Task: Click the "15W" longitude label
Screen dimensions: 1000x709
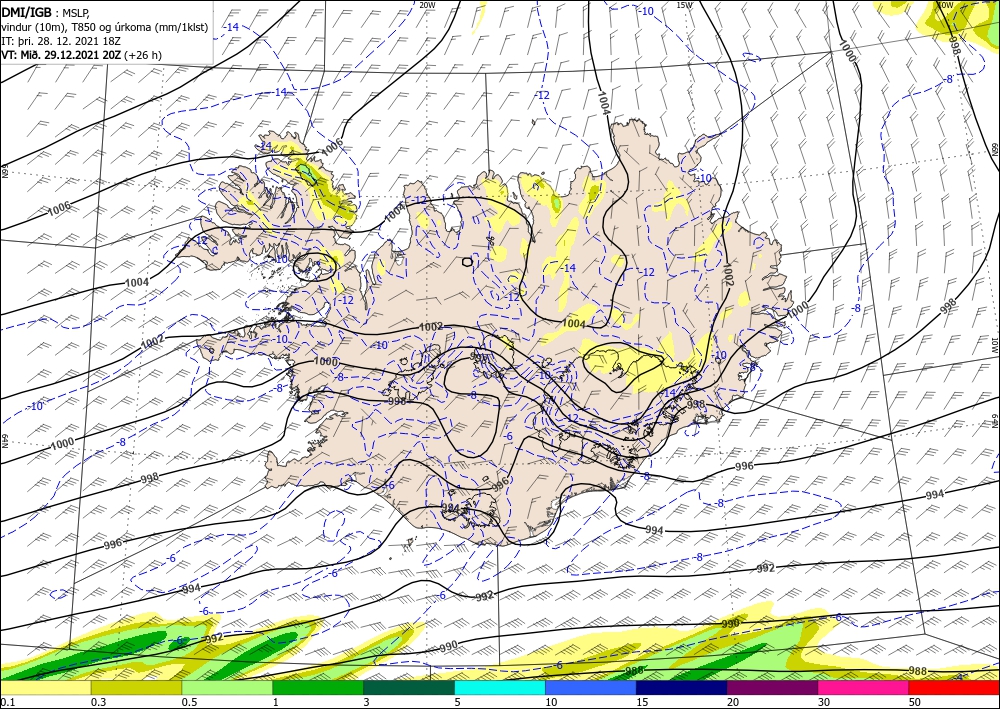Action: point(684,4)
